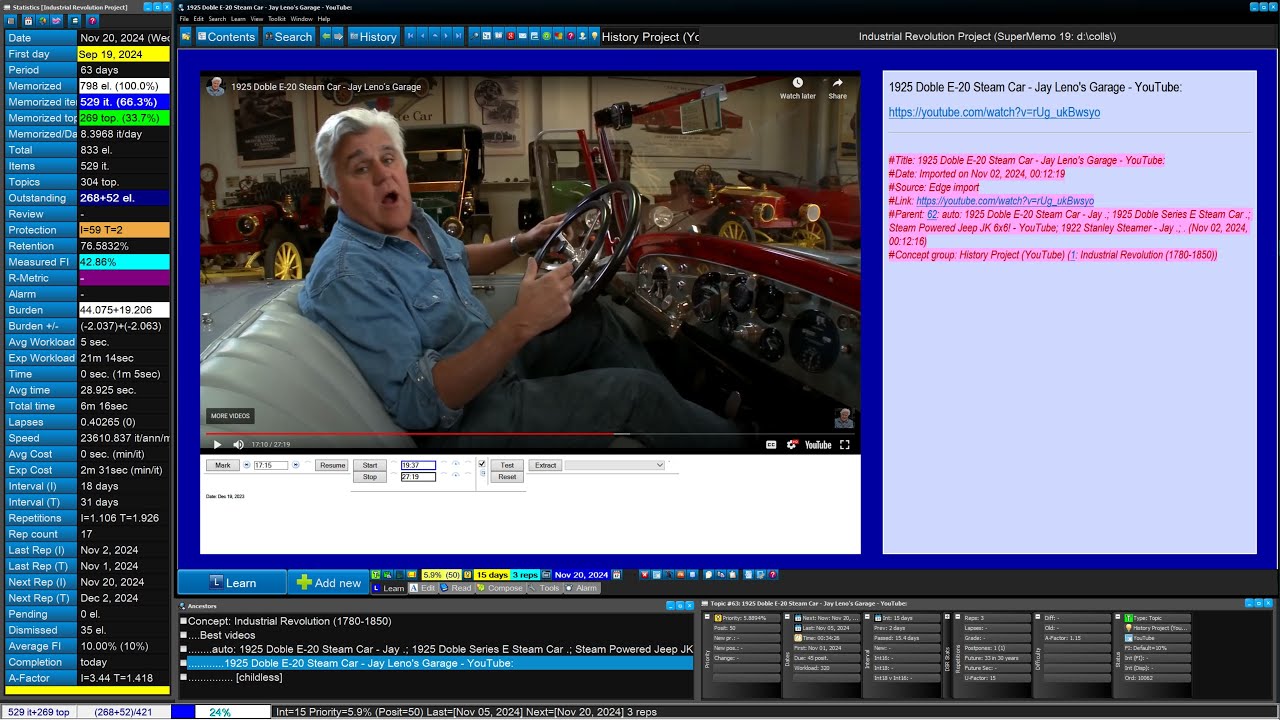Seek along the red video progress bar
Viewport: 1280px width, 720px height.
click(x=530, y=433)
